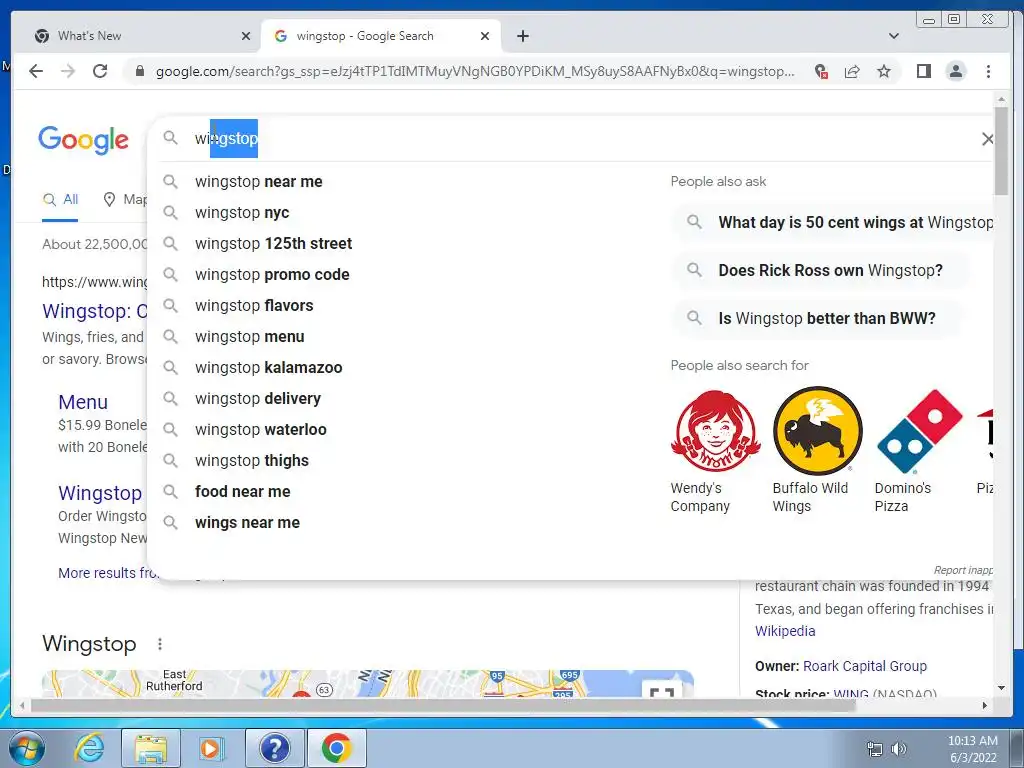The height and width of the screenshot is (768, 1024).
Task: Switch to the All results tab
Action: coord(60,200)
